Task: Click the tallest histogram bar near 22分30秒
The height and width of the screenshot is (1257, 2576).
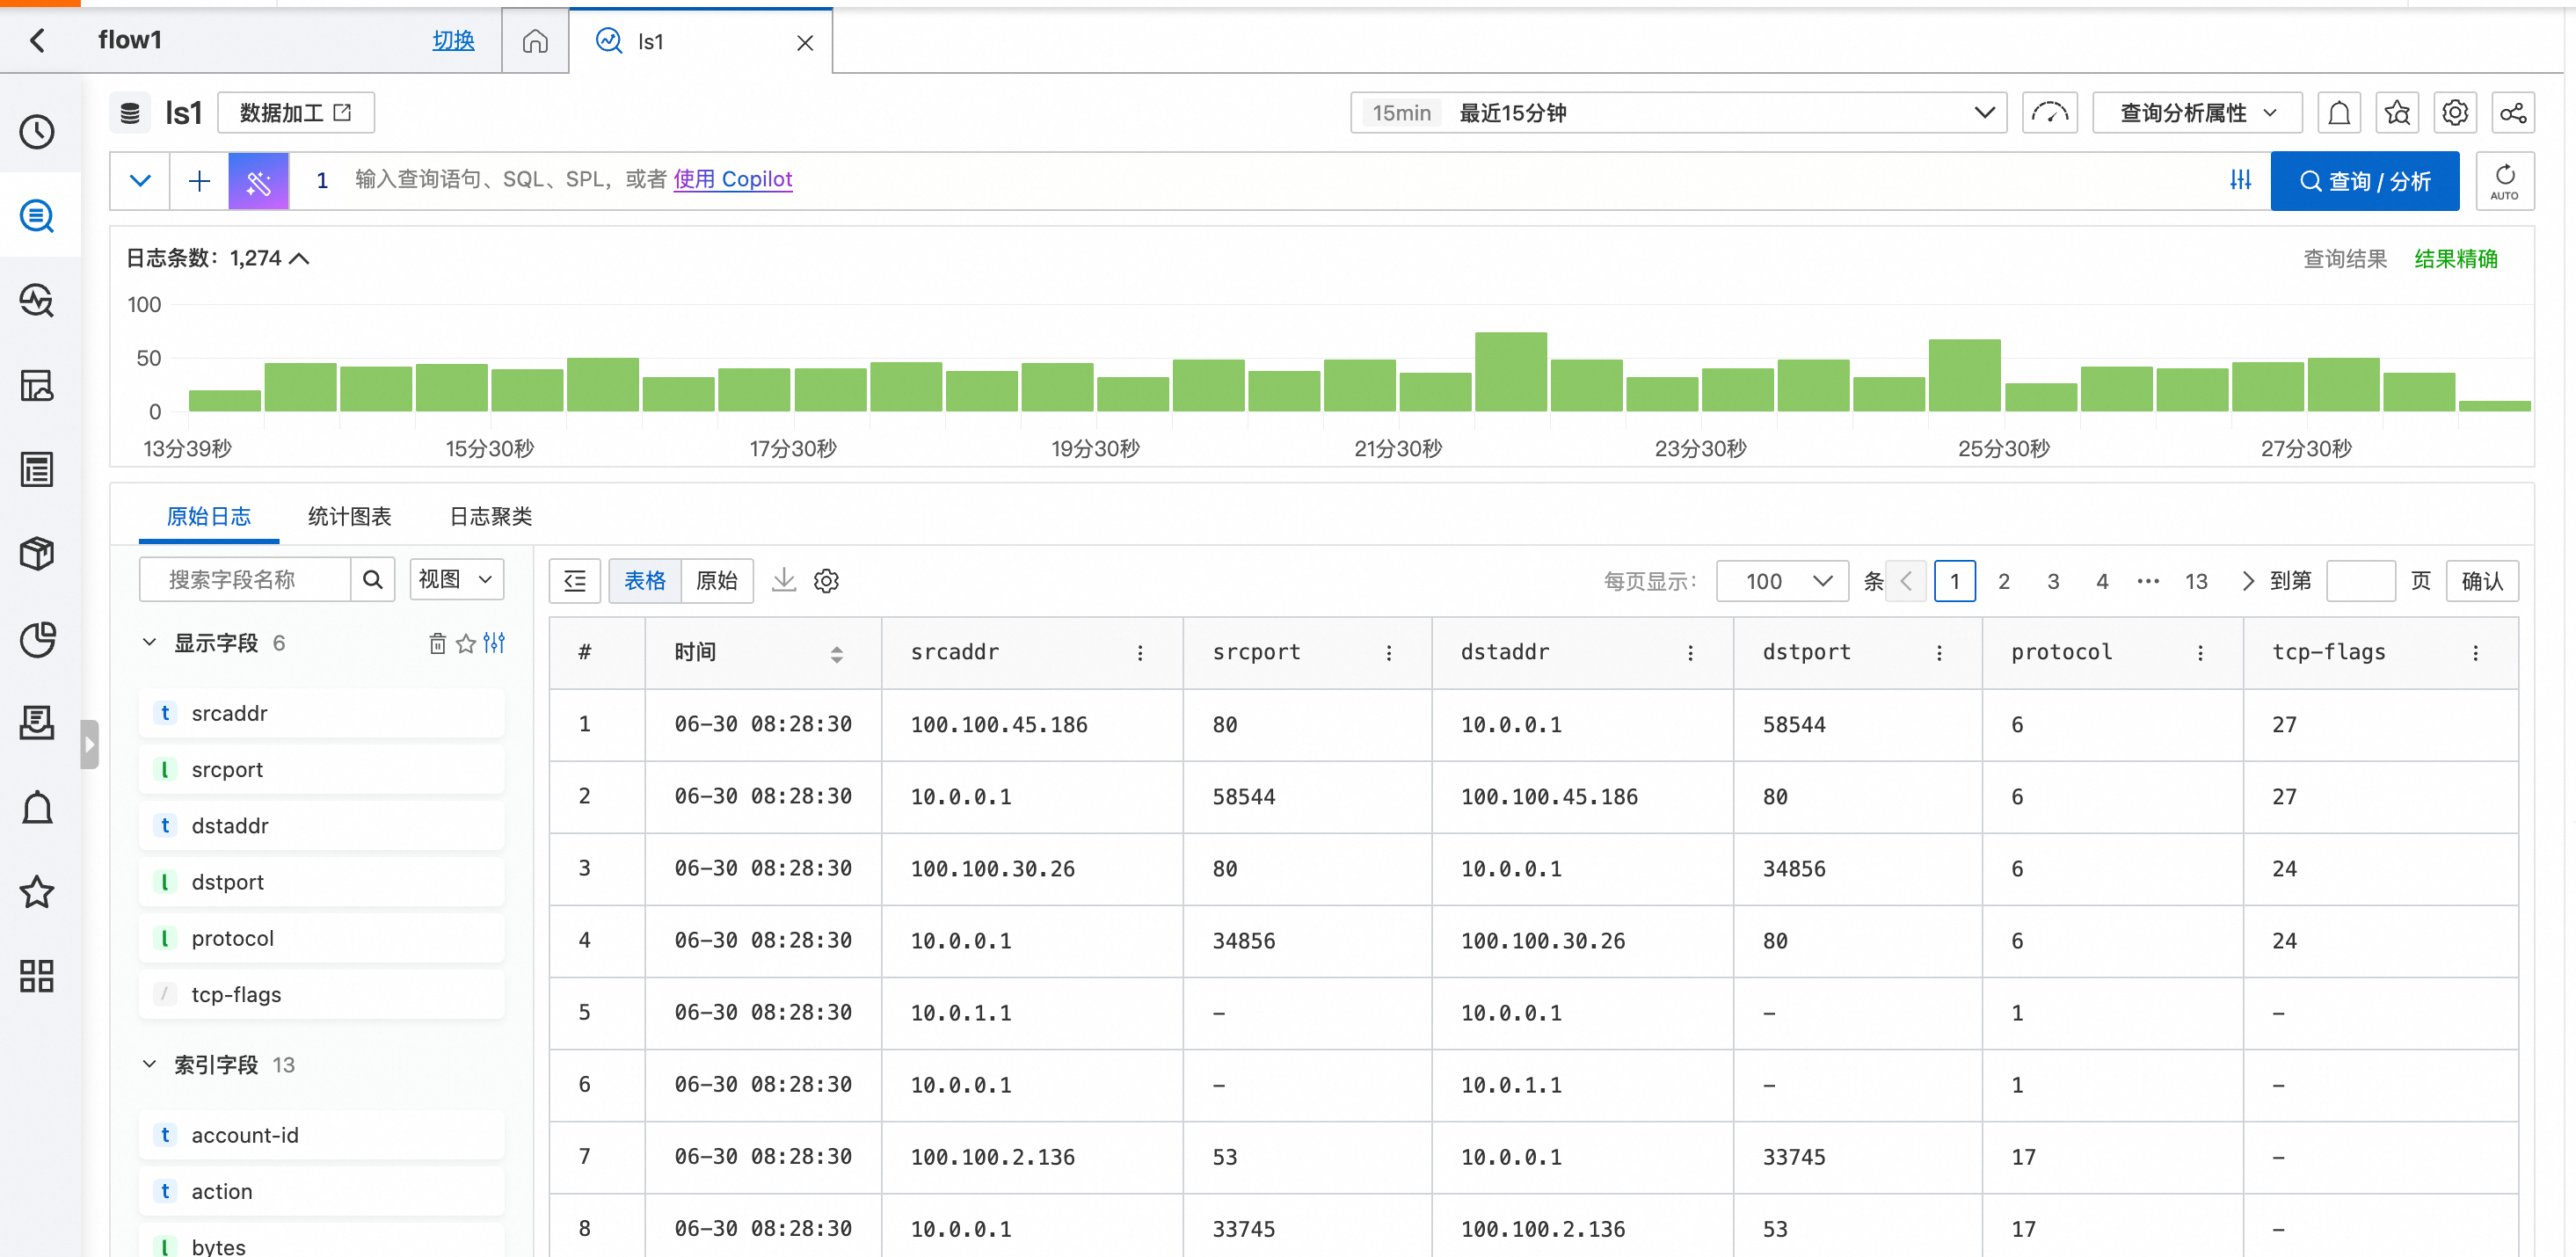Action: (1511, 371)
